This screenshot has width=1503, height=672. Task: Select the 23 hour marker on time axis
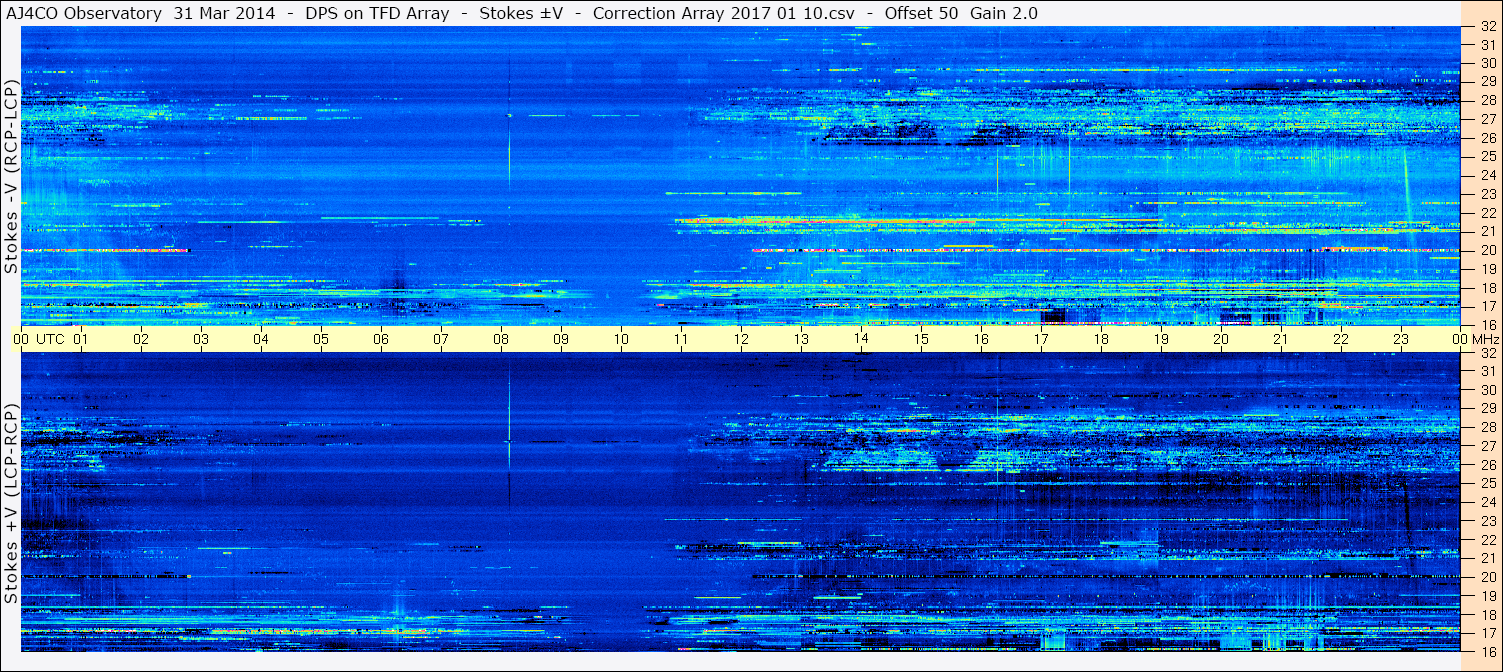click(x=1401, y=339)
